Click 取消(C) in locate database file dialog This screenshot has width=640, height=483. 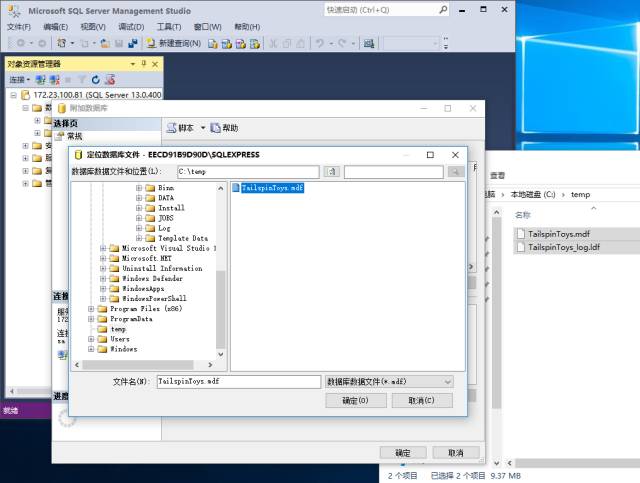coord(422,401)
